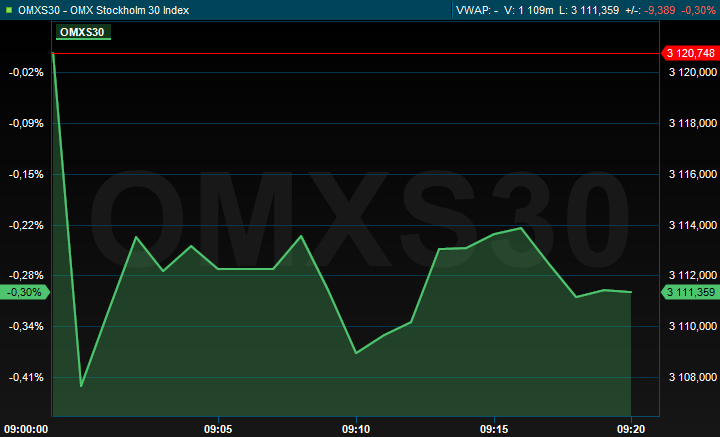The height and width of the screenshot is (437, 720).
Task: Select the 09:10 time axis label
Action: (356, 427)
